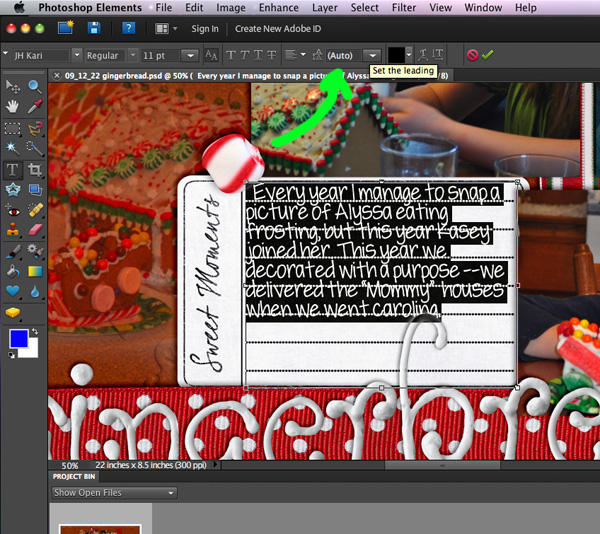600x534 pixels.
Task: Open the Layer menu
Action: click(325, 8)
